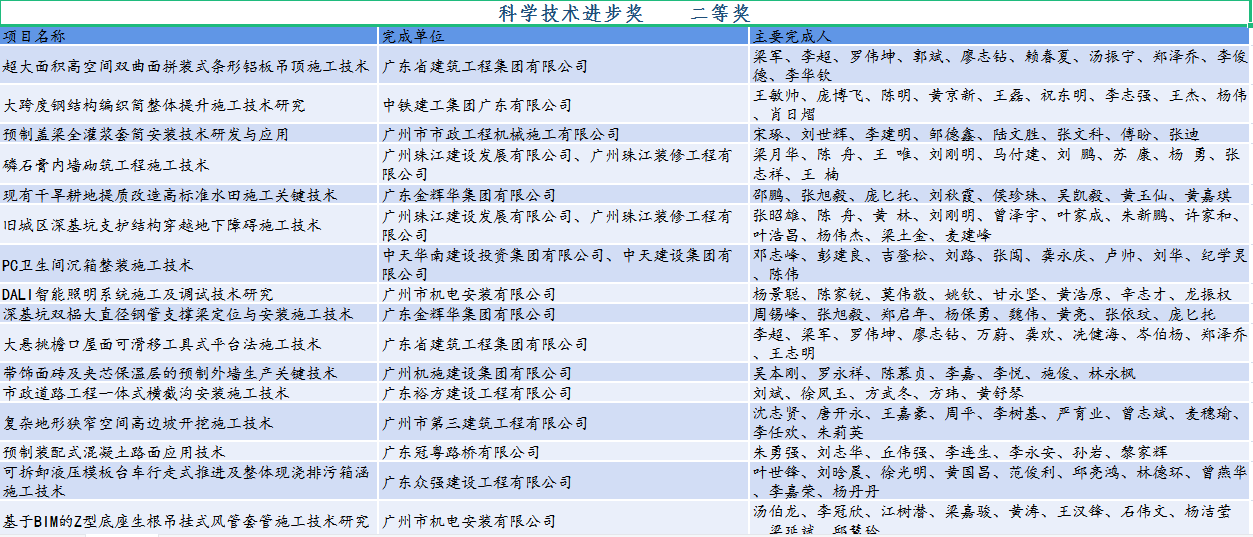Image resolution: width=1253 pixels, height=537 pixels.
Task: Click the DALI智能照明系统 project name cell
Action: pyautogui.click(x=189, y=294)
